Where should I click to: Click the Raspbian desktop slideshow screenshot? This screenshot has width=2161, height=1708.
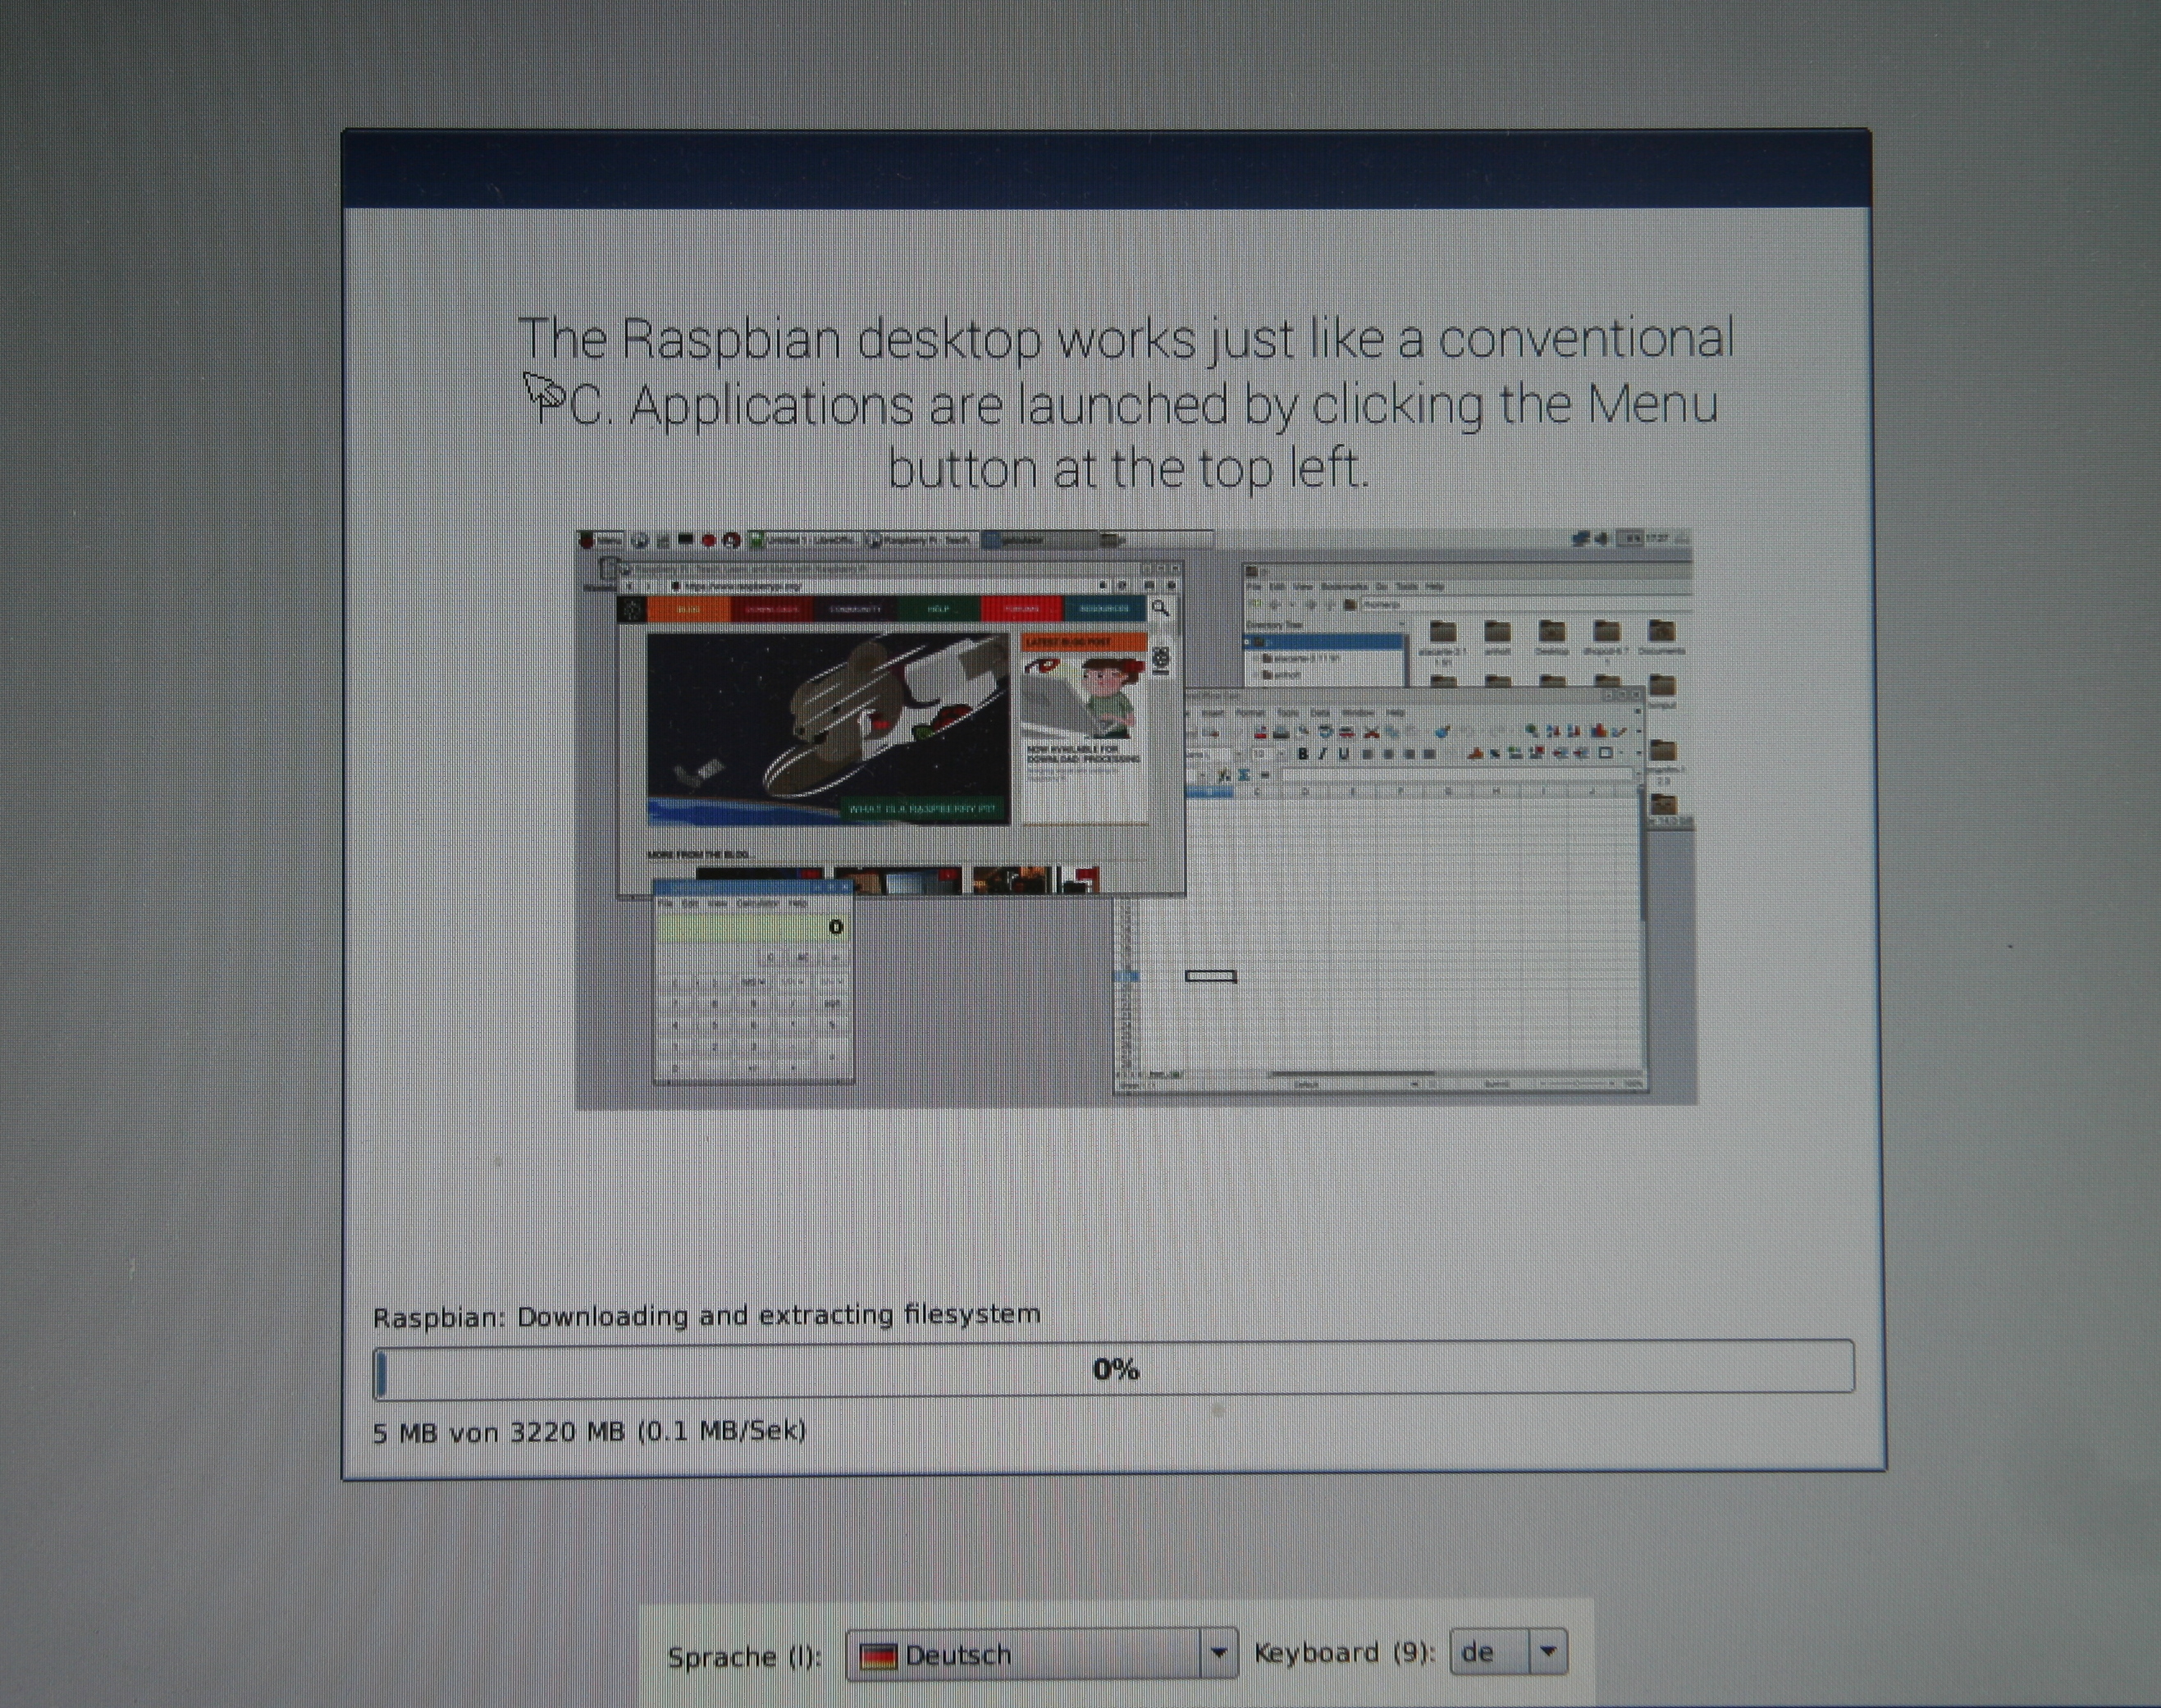pos(1135,818)
